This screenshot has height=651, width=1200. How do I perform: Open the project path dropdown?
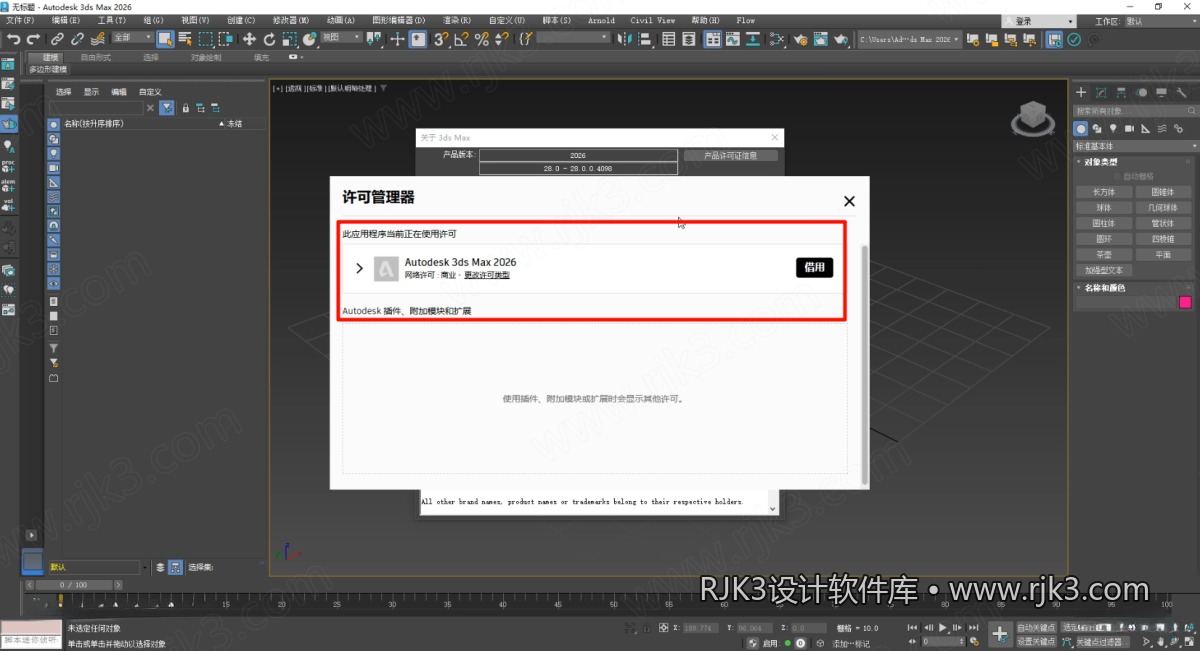click(x=908, y=39)
